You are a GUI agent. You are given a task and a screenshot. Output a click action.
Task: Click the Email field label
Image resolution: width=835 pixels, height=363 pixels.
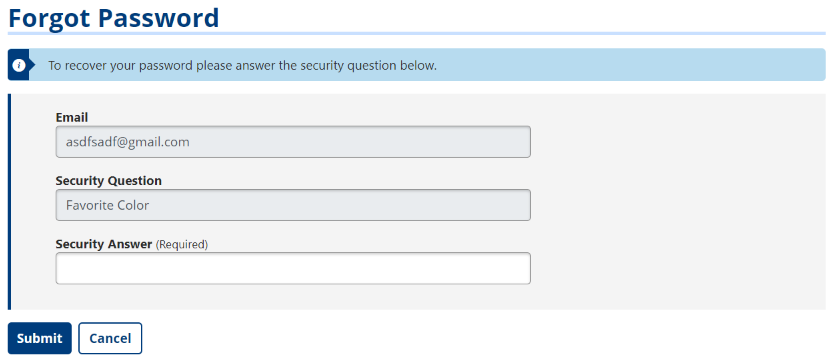[x=72, y=117]
